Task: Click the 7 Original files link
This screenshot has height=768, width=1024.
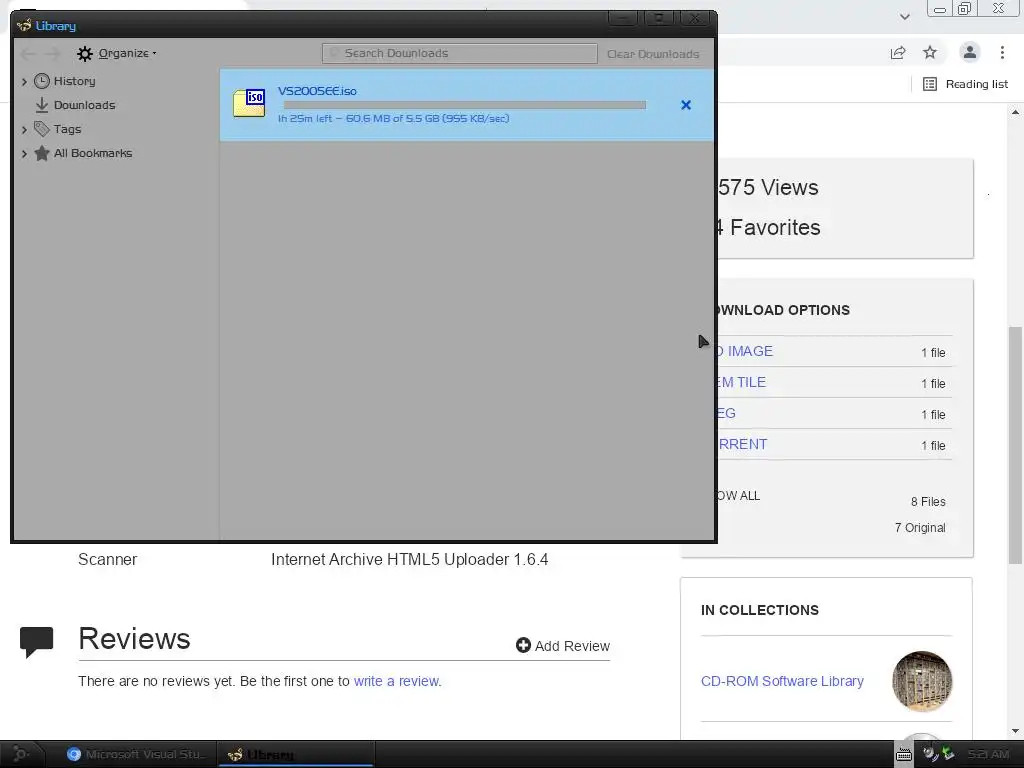Action: pyautogui.click(x=920, y=528)
